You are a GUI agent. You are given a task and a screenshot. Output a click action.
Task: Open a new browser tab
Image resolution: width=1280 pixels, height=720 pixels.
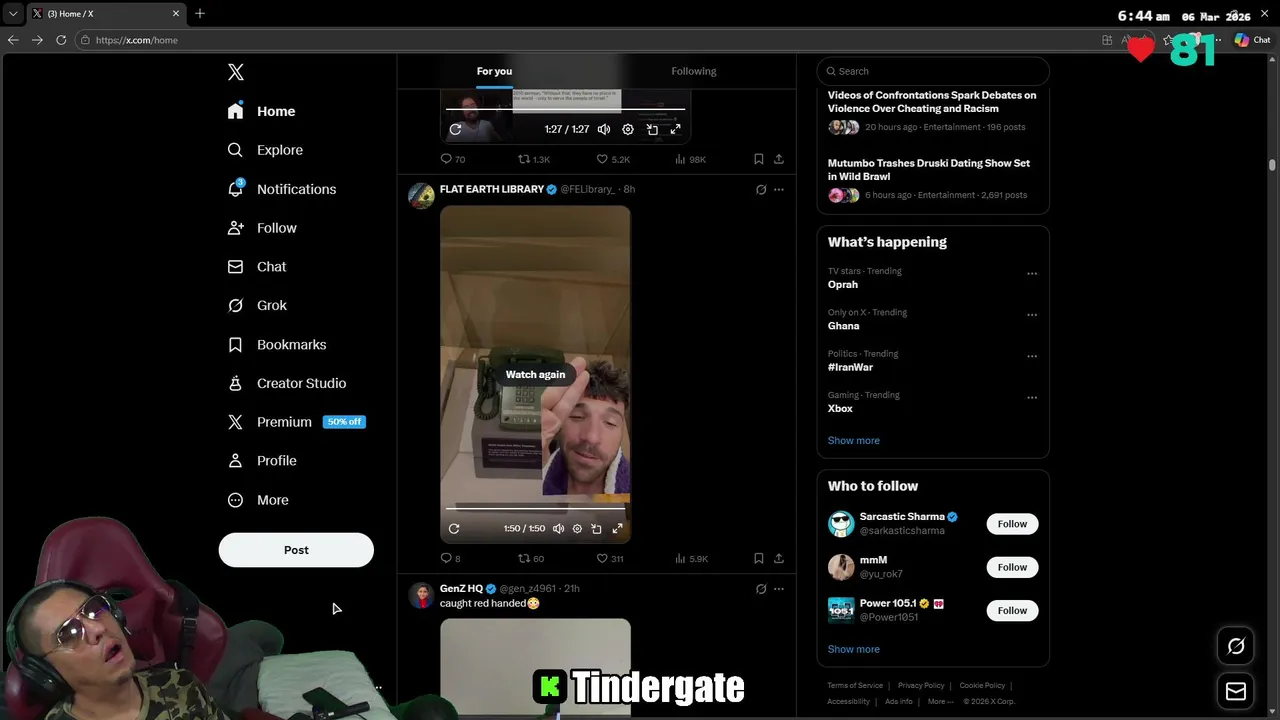click(x=200, y=13)
